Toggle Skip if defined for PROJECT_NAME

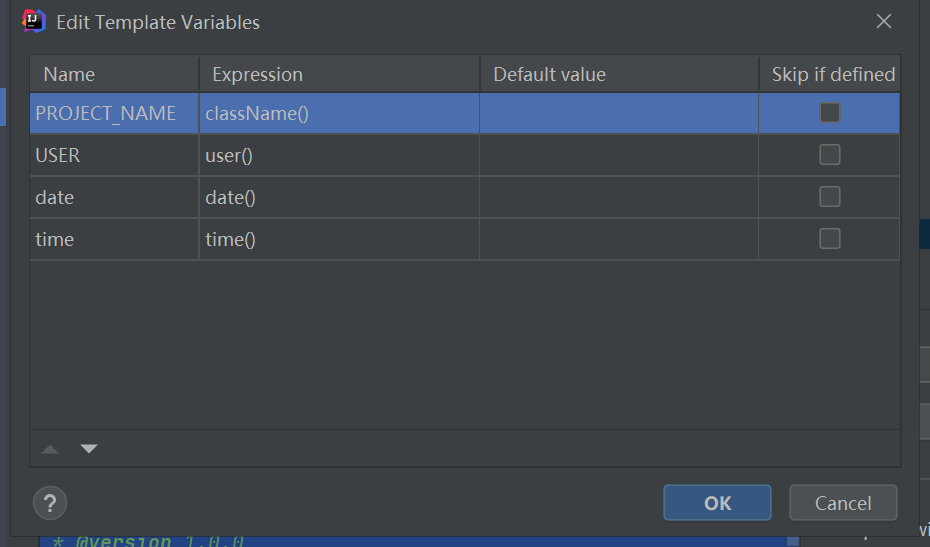tap(829, 113)
